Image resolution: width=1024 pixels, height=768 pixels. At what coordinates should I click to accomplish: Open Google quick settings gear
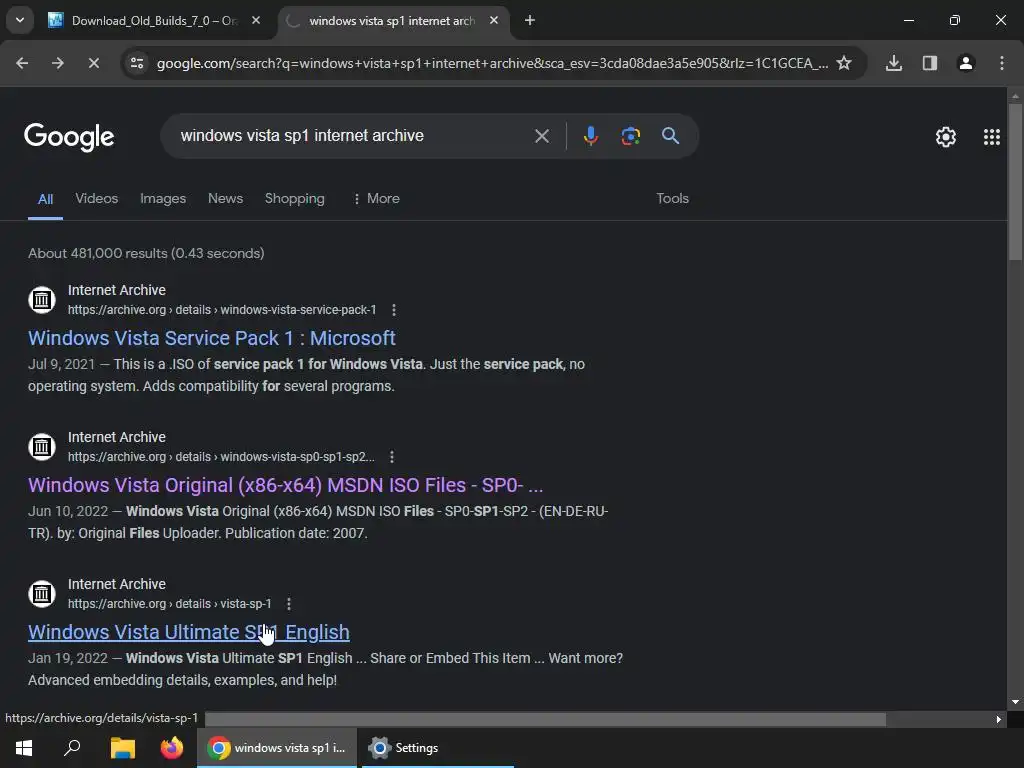pyautogui.click(x=946, y=137)
